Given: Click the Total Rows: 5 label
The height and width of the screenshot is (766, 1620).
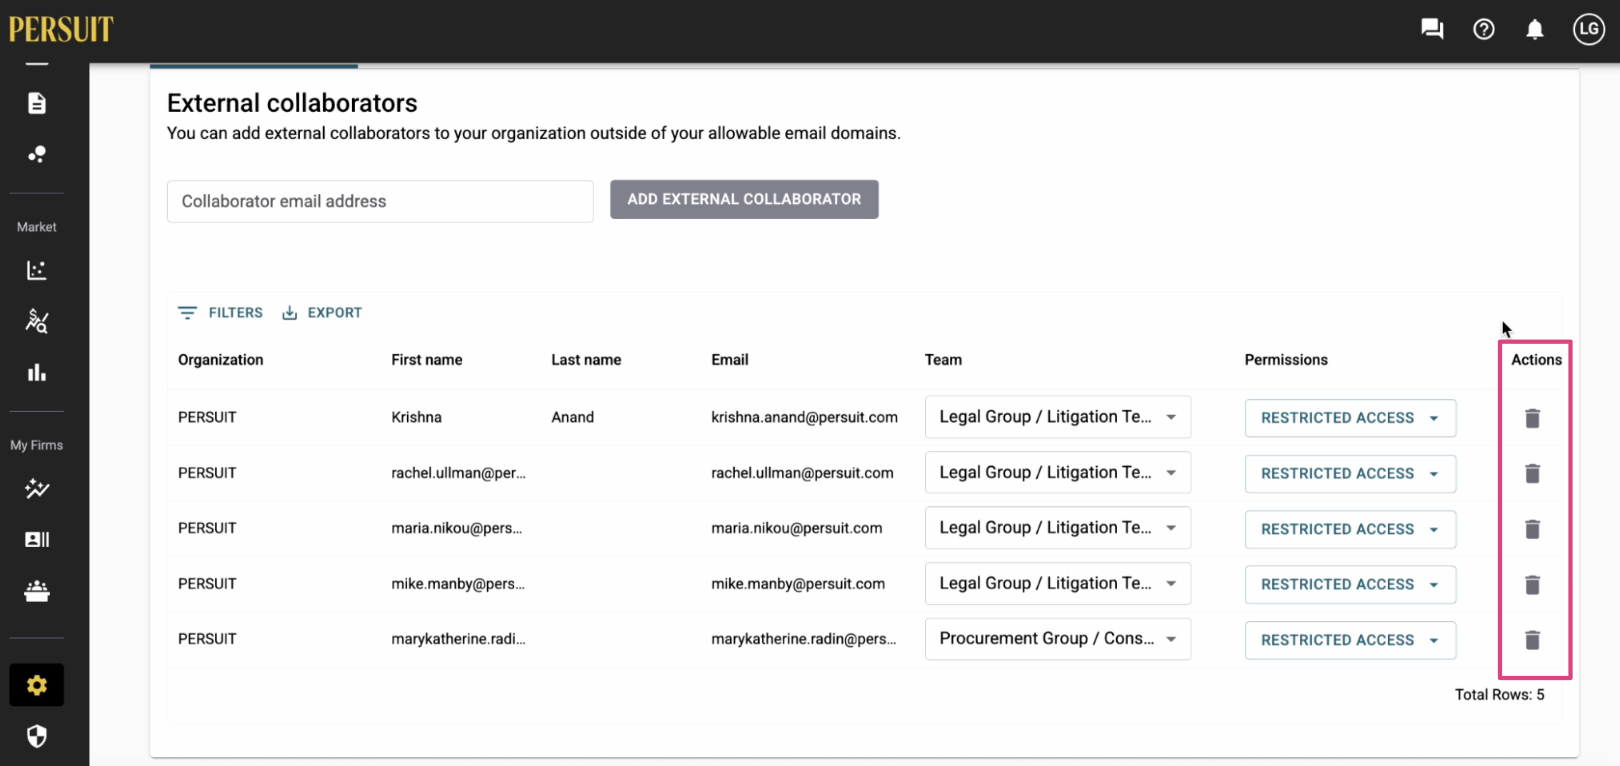Looking at the screenshot, I should pos(1499,694).
